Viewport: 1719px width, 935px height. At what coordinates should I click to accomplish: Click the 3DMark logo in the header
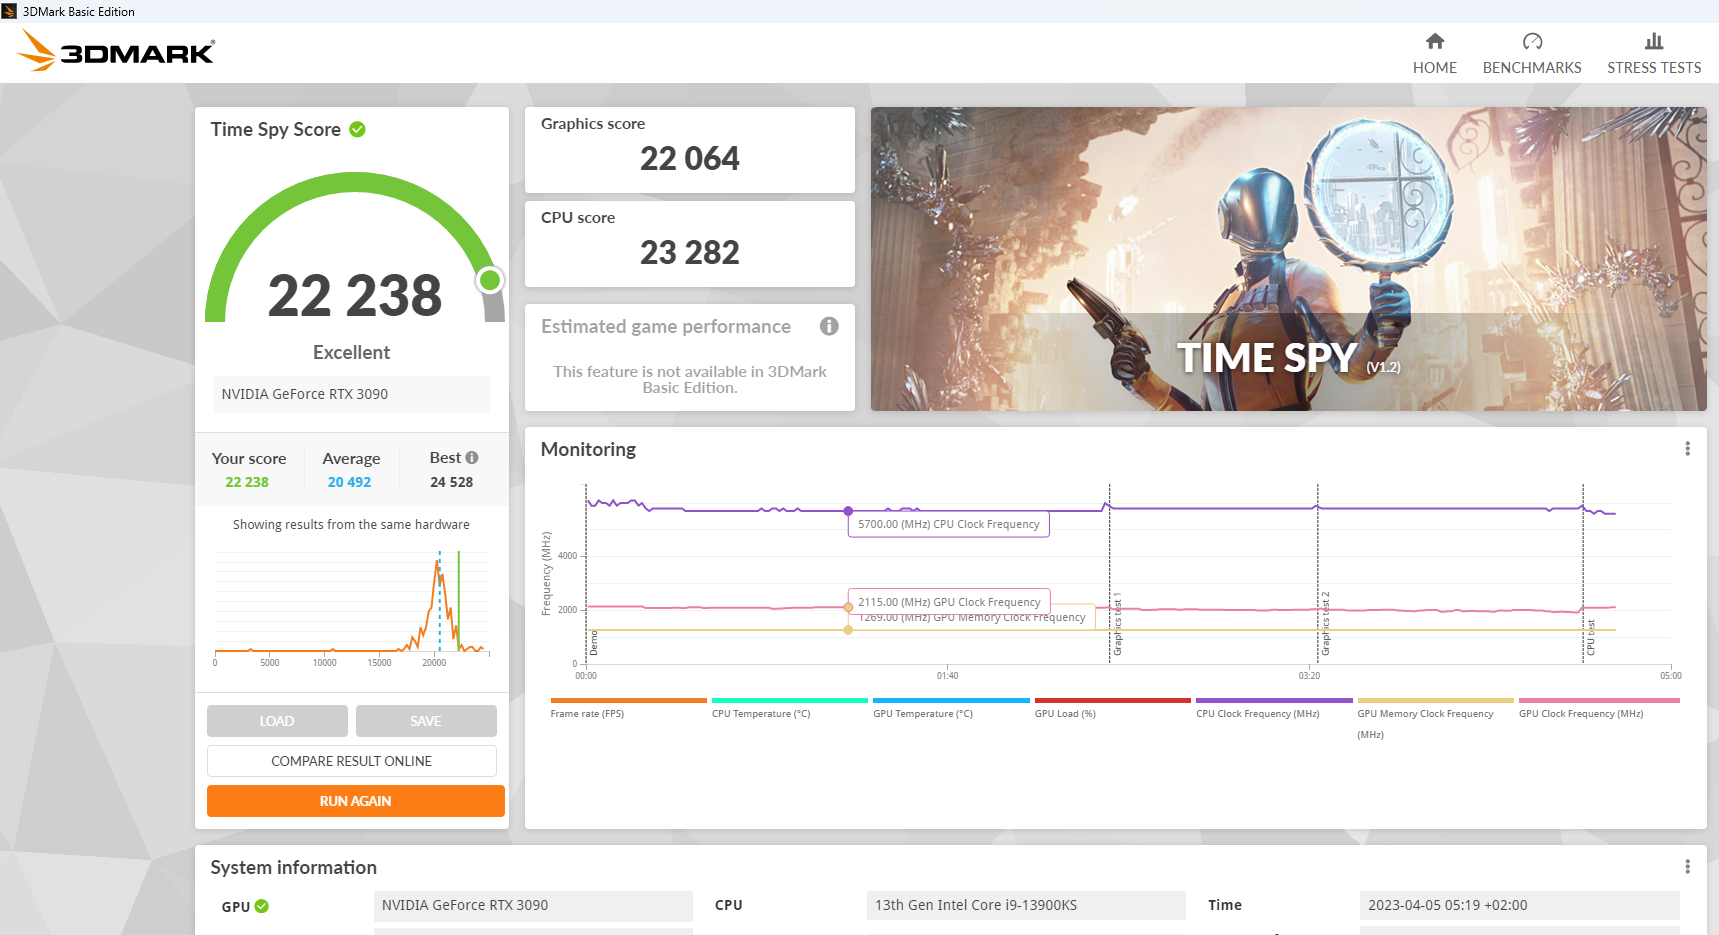pos(116,51)
